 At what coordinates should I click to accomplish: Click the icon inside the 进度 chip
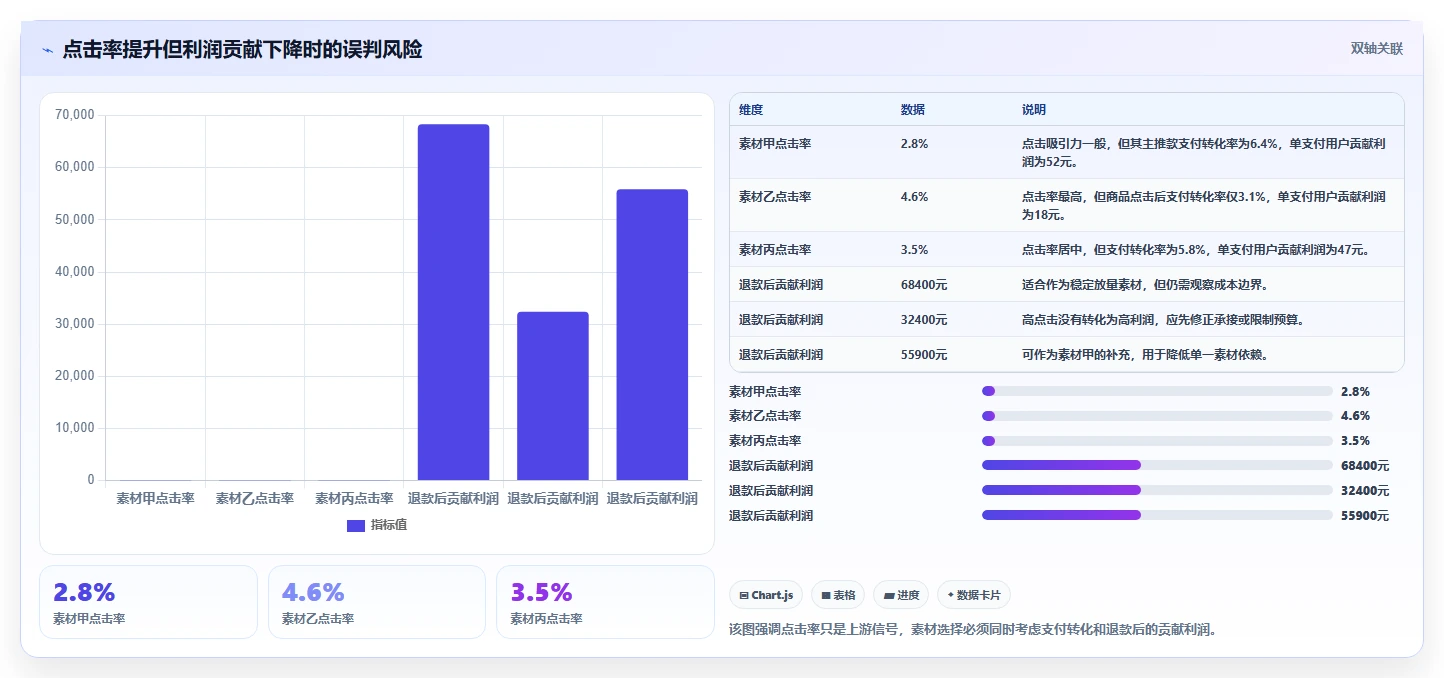[888, 595]
